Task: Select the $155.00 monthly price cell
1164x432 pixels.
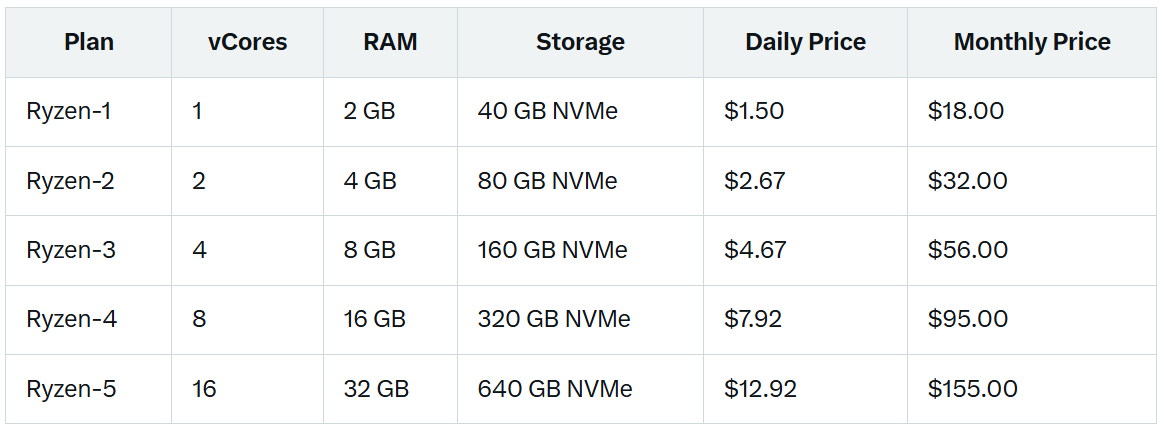Action: [x=1033, y=390]
